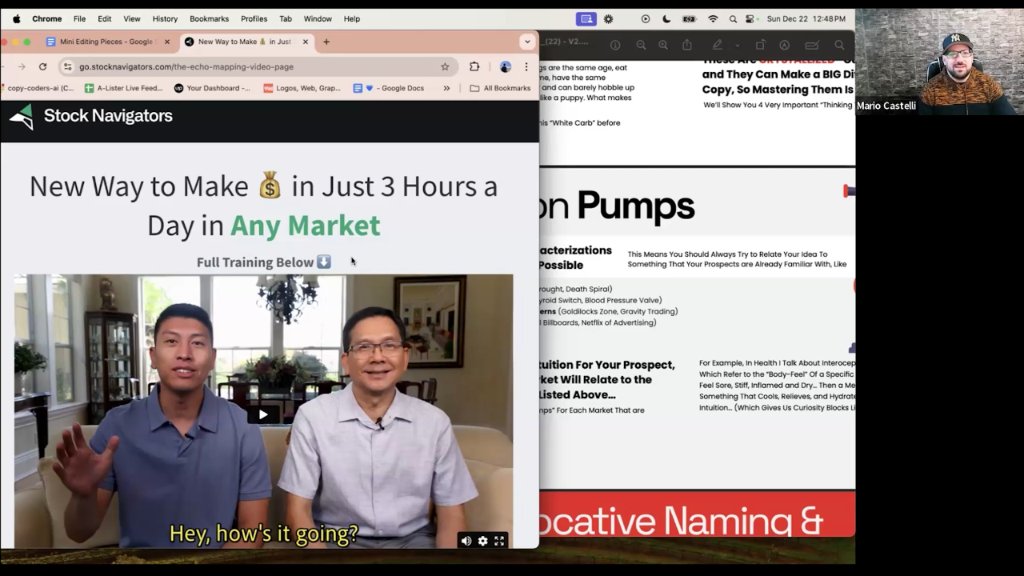Image resolution: width=1024 pixels, height=576 pixels.
Task: Open the Tab menu
Action: click(285, 19)
